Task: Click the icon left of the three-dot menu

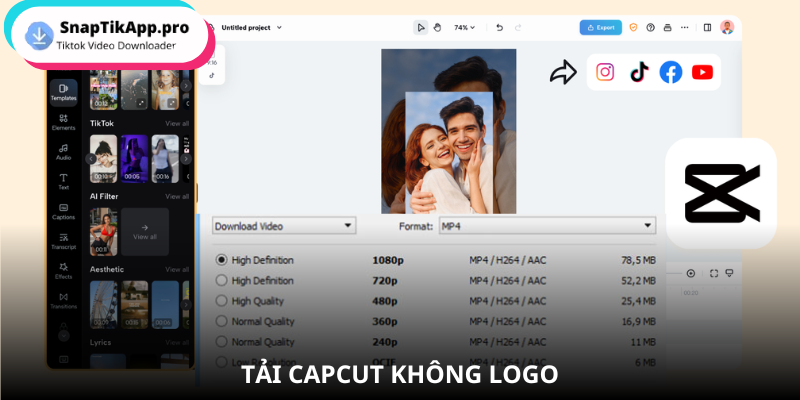Action: pos(667,28)
